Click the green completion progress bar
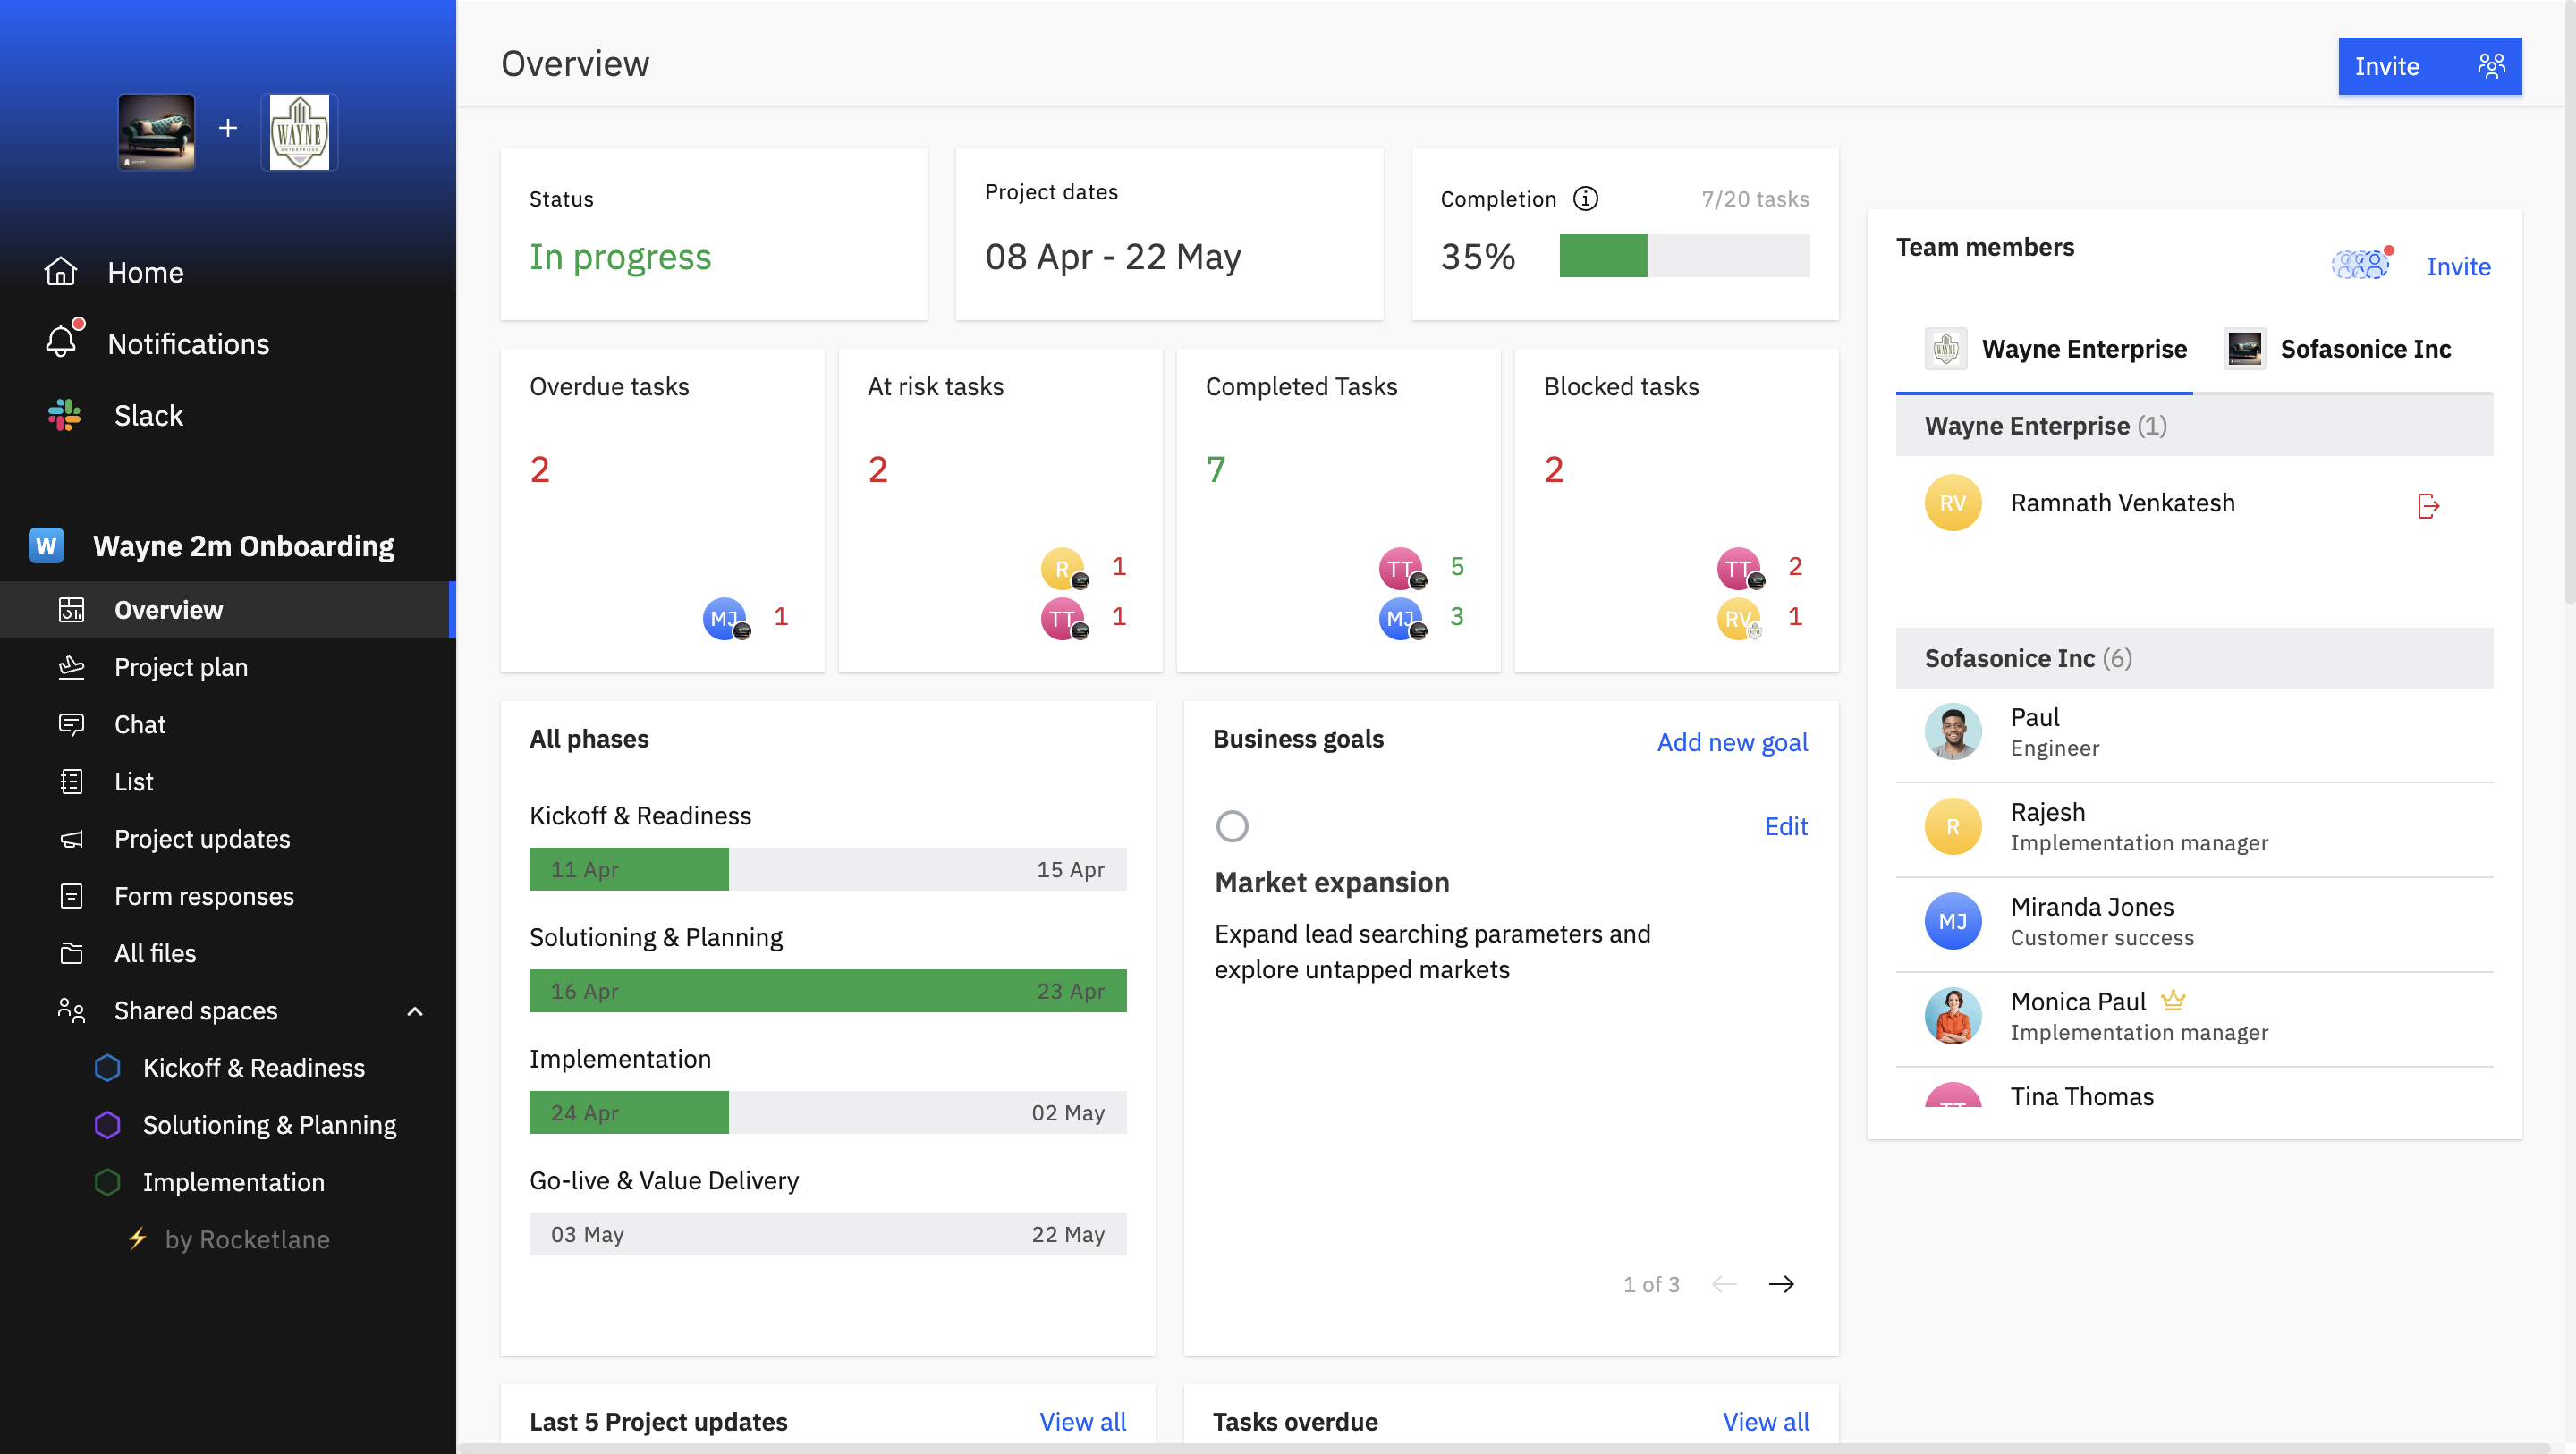The image size is (2576, 1454). tap(1603, 257)
